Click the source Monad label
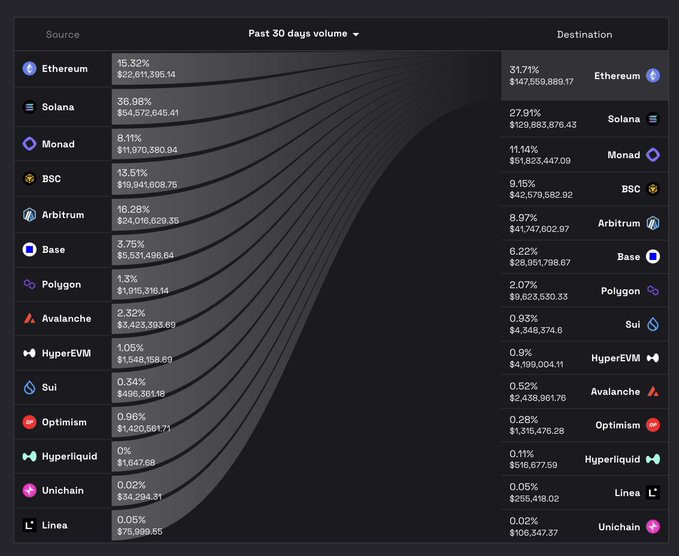Viewport: 679px width, 556px height. pyautogui.click(x=58, y=144)
